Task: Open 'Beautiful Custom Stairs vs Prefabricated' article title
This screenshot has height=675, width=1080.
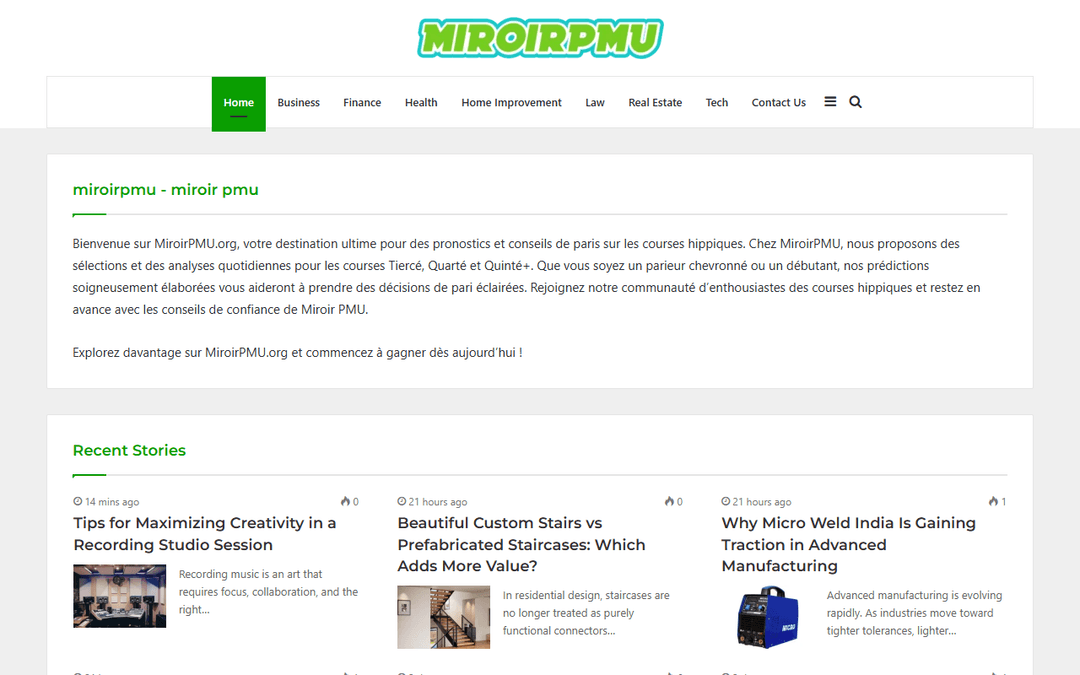Action: tap(521, 544)
